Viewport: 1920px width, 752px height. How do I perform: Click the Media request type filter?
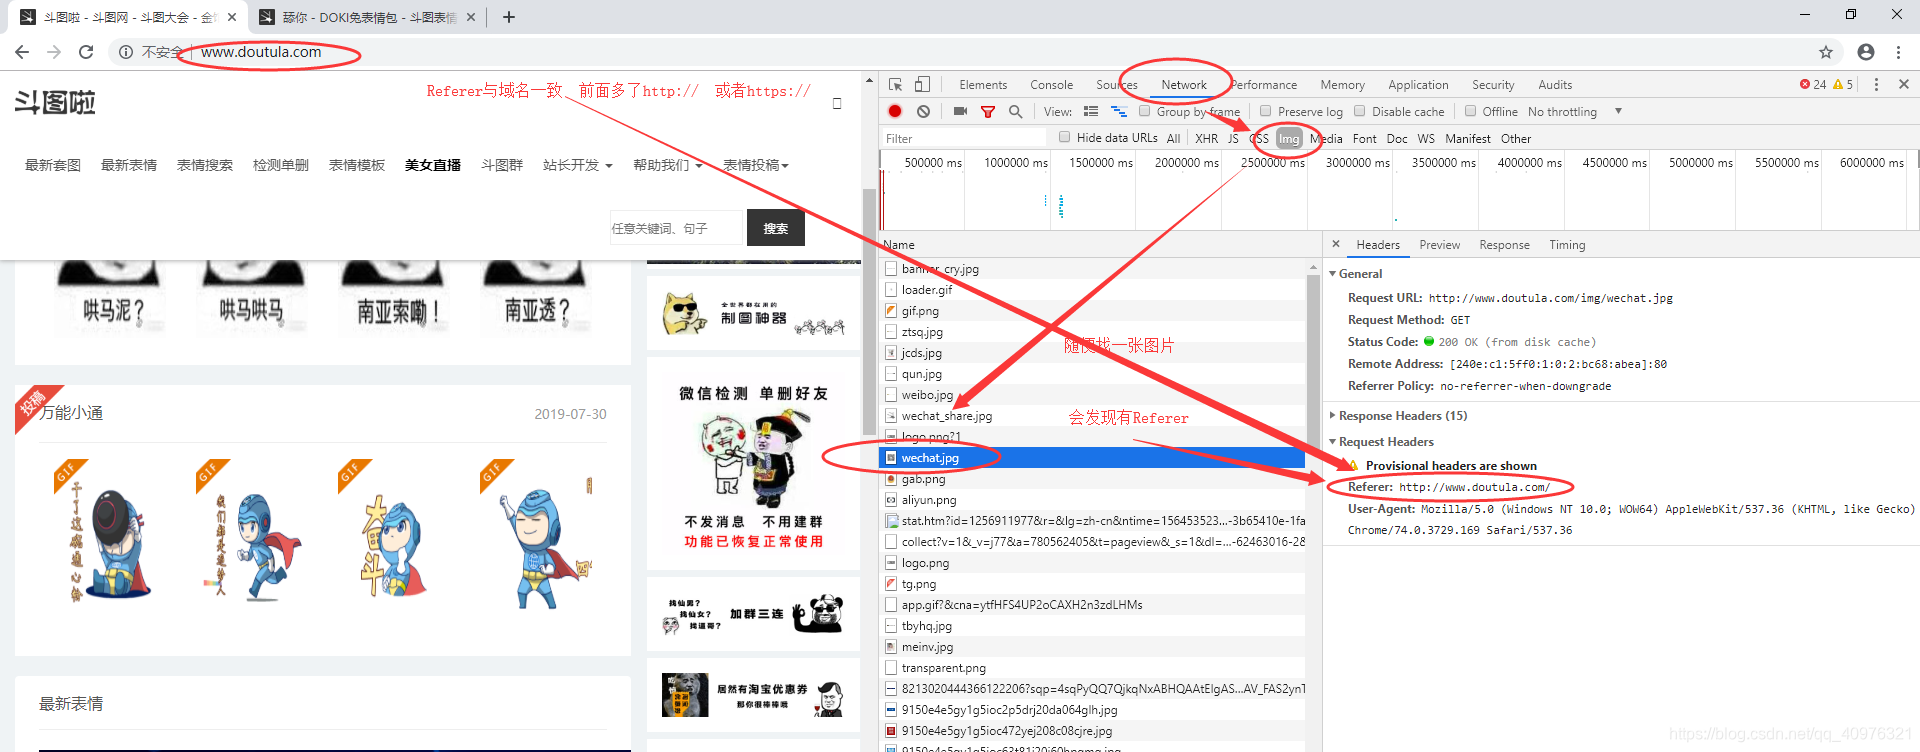pyautogui.click(x=1326, y=138)
